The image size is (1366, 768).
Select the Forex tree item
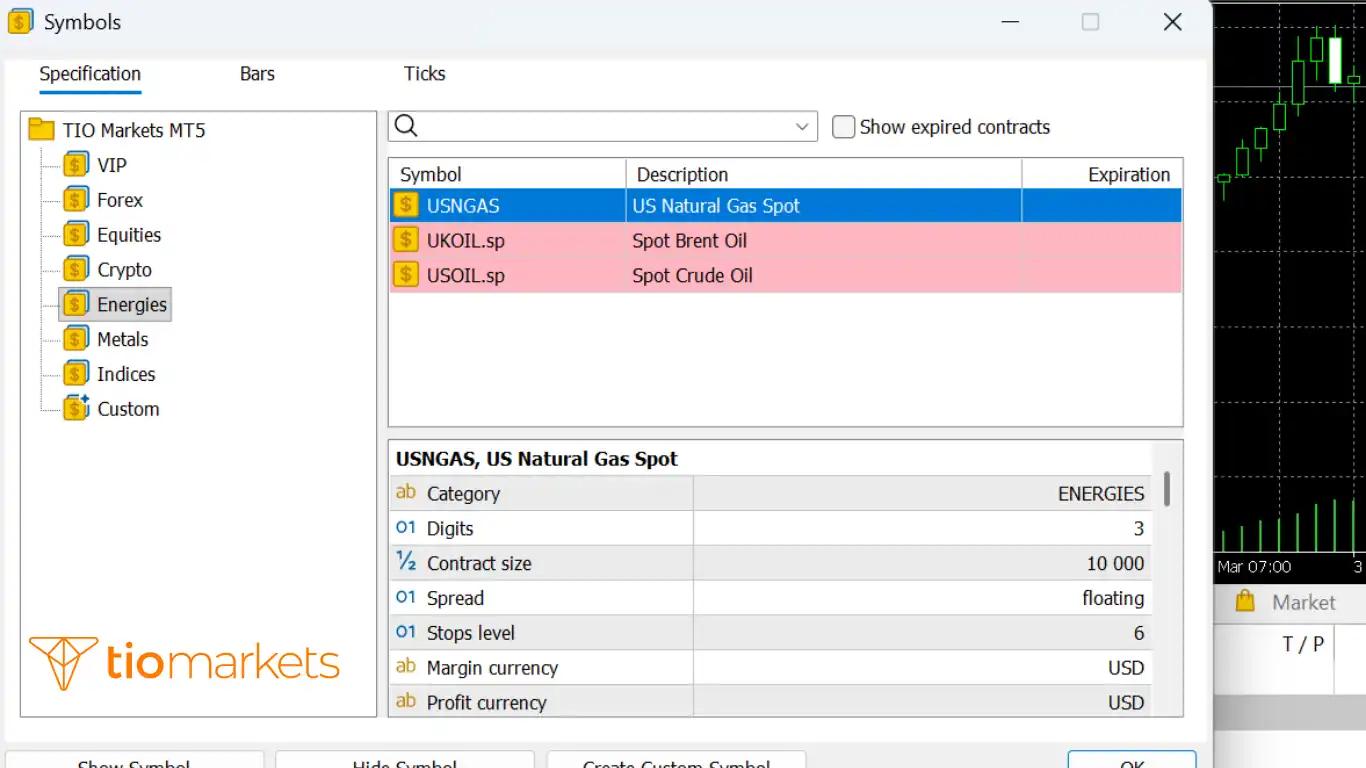[120, 200]
